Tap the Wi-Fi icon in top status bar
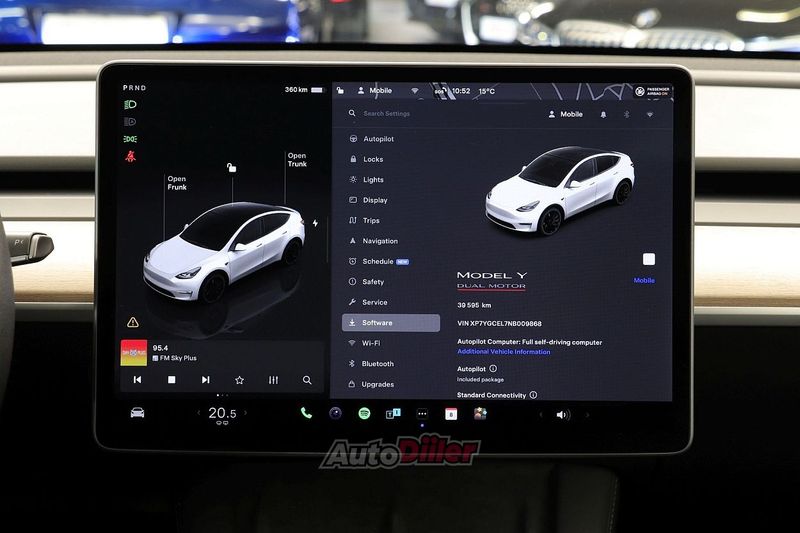This screenshot has height=533, width=800. click(x=415, y=91)
